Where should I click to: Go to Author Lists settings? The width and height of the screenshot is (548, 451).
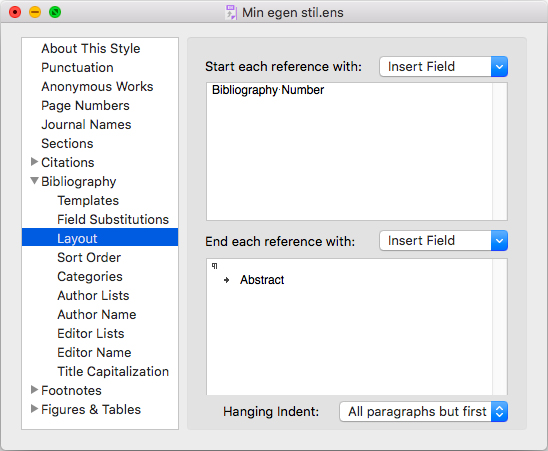click(93, 295)
